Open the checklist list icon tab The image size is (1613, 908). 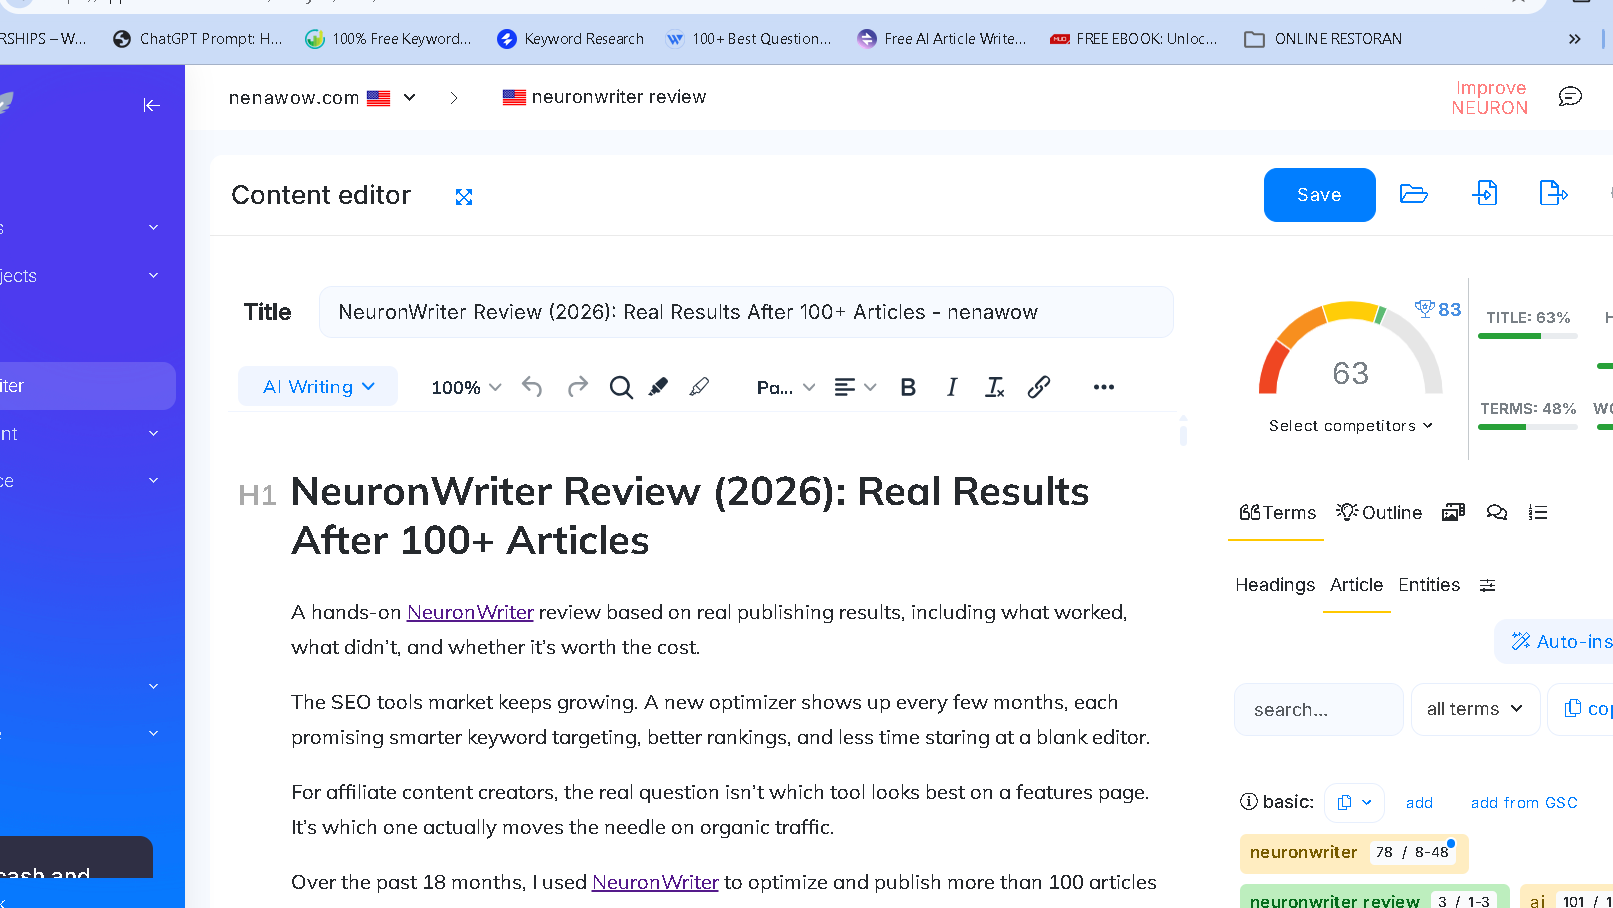click(1538, 513)
